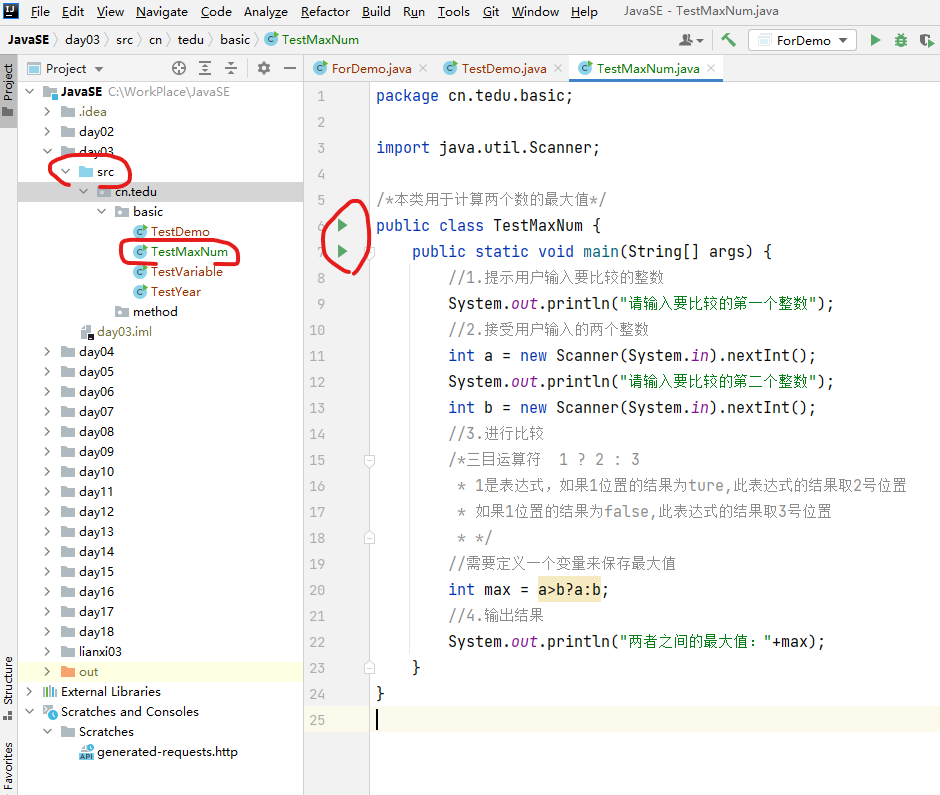Open the ForDemo run configuration dropdown
Viewport: 940px width, 795px height.
802,40
